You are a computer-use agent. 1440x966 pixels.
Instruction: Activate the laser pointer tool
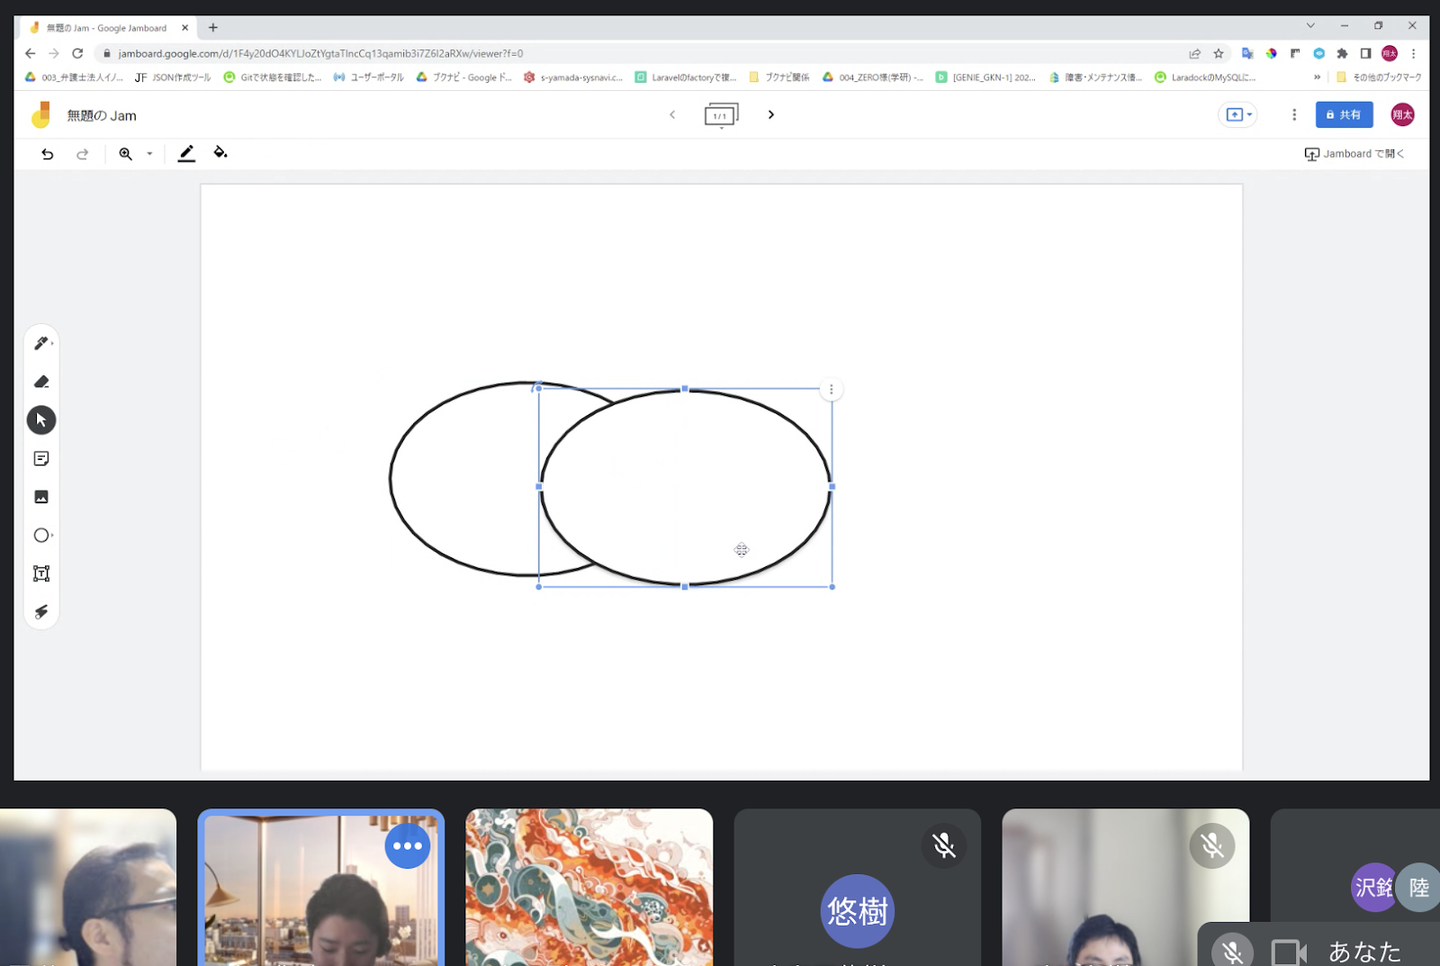[41, 612]
